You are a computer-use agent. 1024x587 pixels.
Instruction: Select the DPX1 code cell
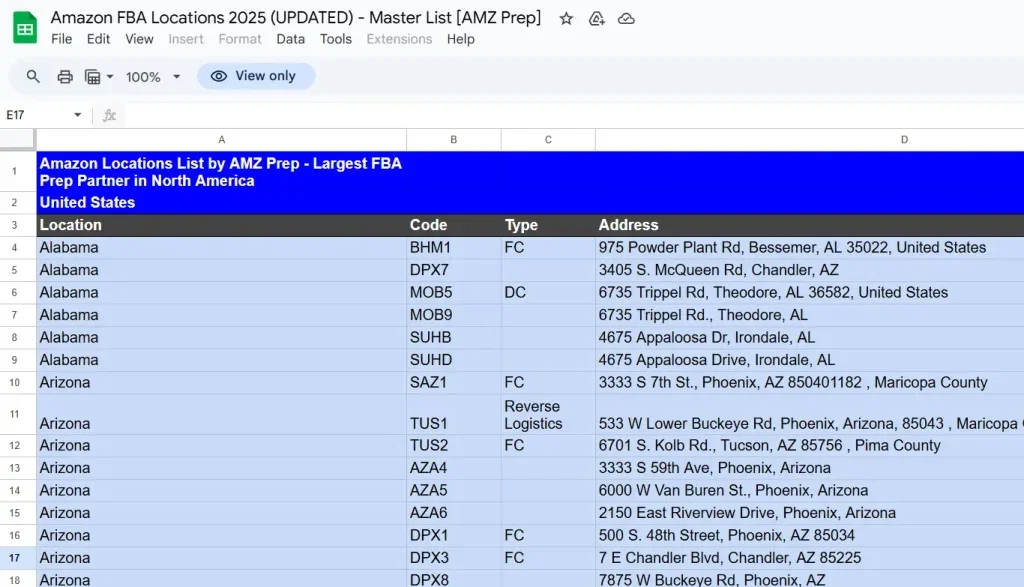[454, 535]
